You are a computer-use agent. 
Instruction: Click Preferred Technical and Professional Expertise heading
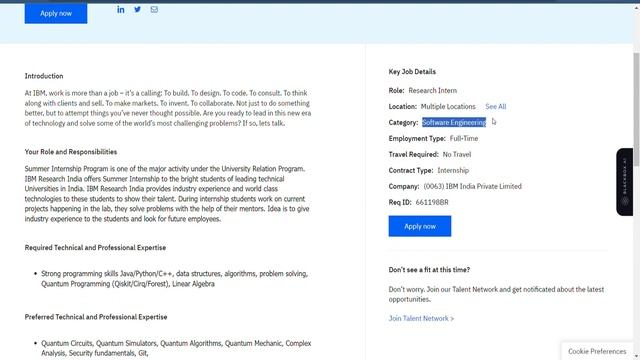[96, 317]
